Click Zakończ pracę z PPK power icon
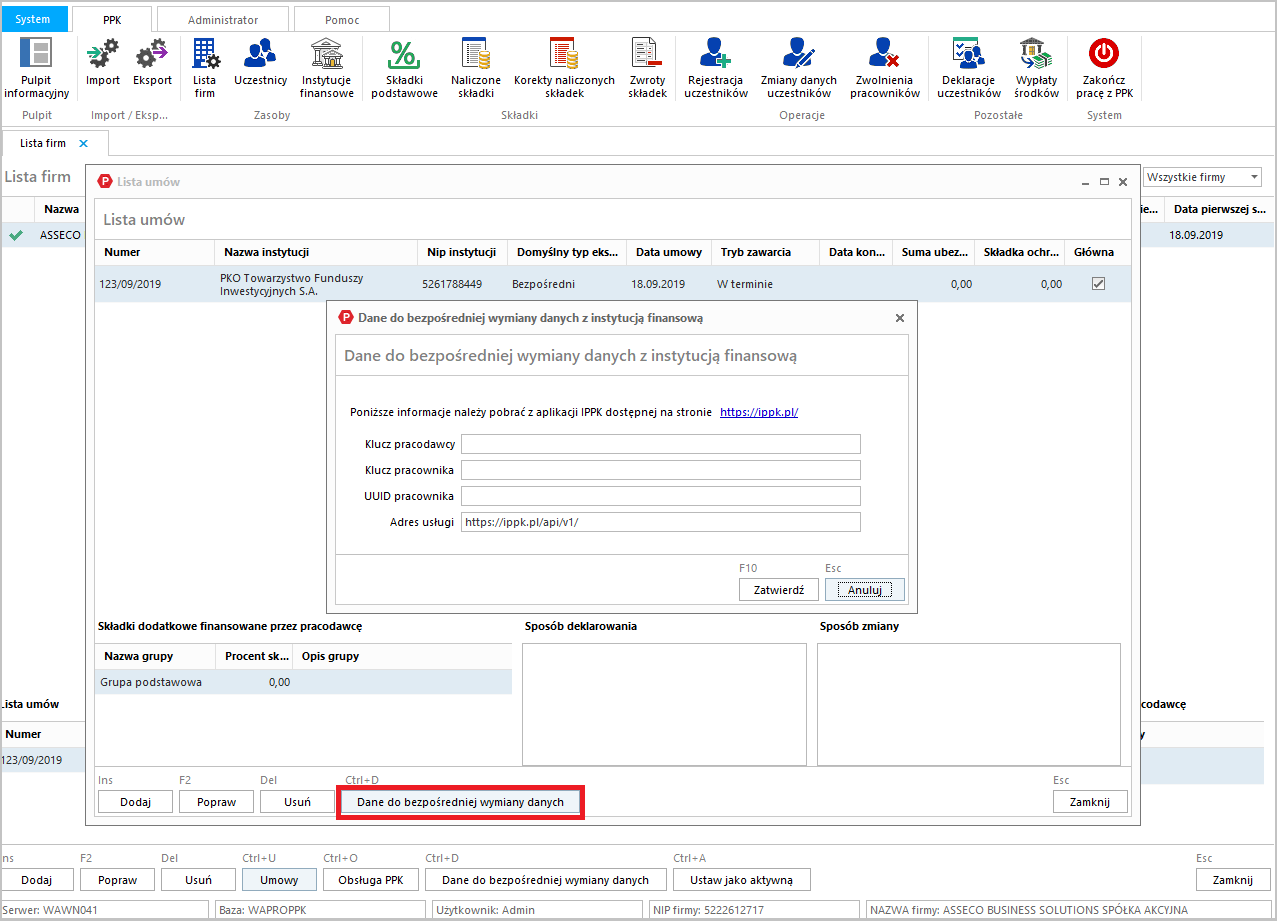Viewport: 1277px width, 921px height. 1104,54
